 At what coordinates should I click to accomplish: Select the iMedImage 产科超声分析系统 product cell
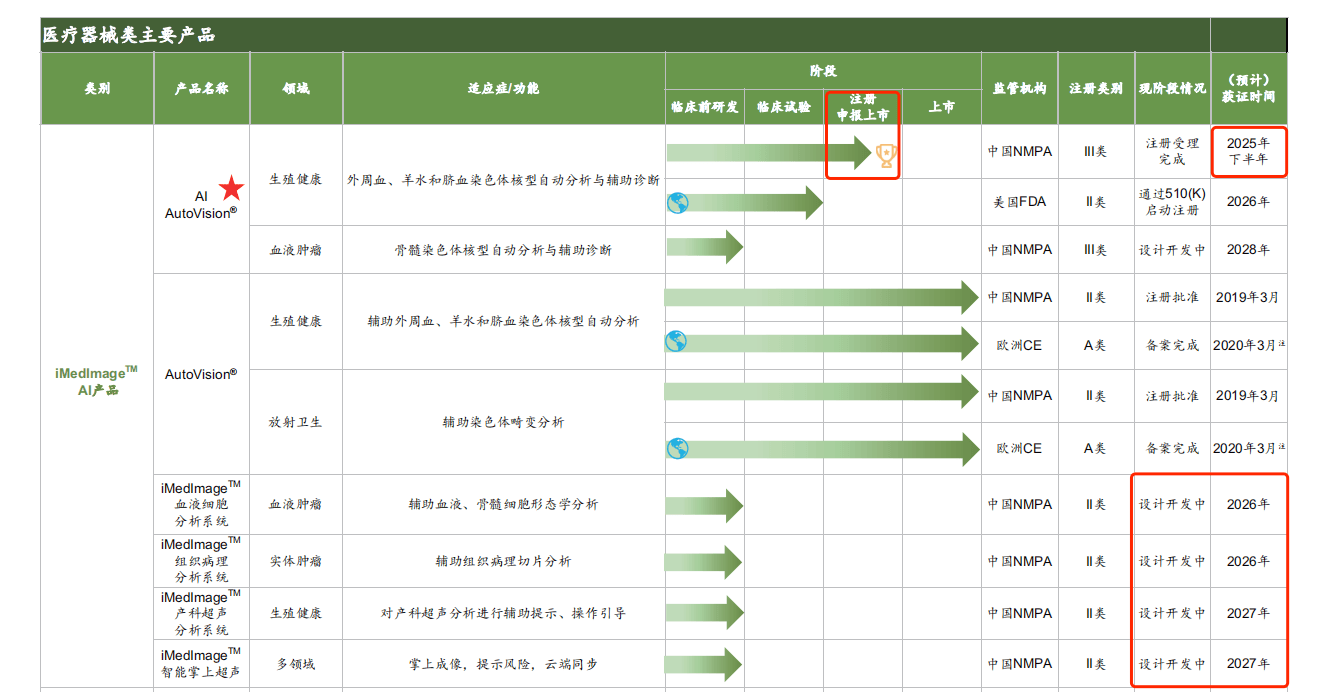tap(201, 613)
